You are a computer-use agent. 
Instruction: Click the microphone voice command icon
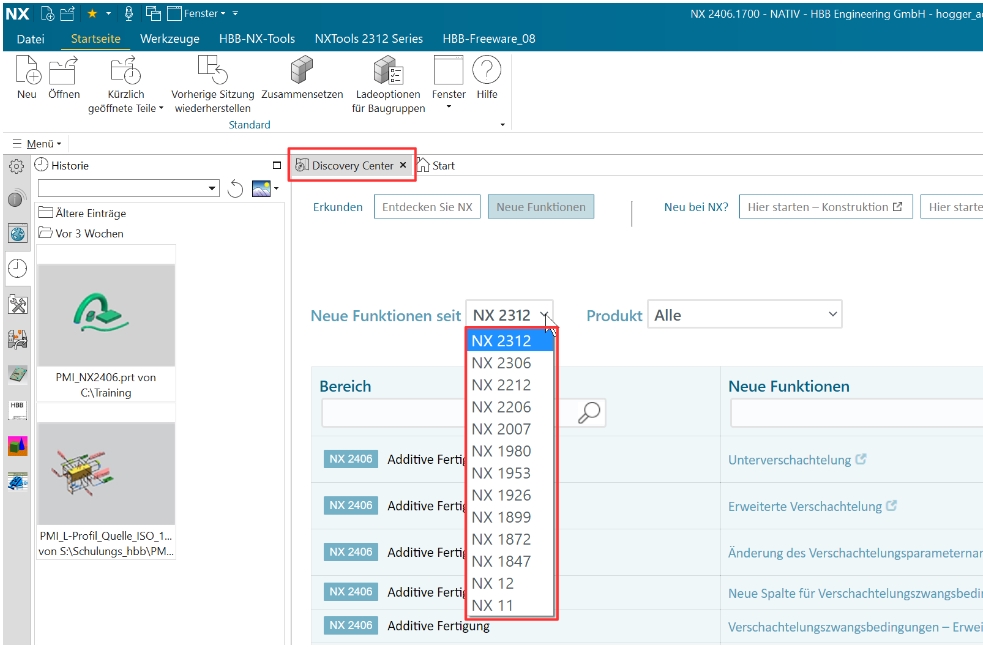(x=129, y=13)
